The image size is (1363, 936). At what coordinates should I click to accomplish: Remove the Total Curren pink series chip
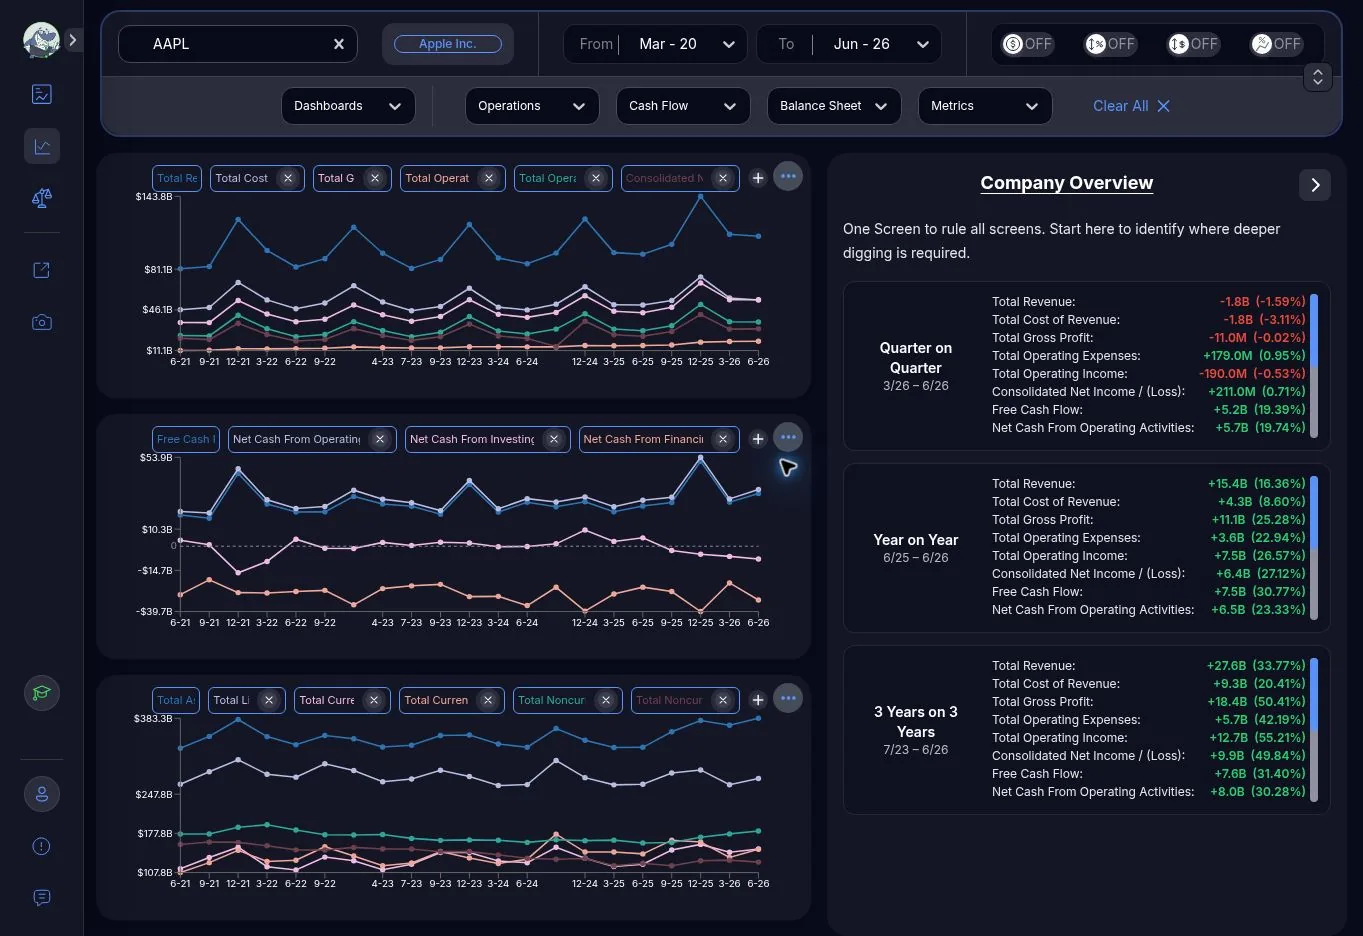488,700
